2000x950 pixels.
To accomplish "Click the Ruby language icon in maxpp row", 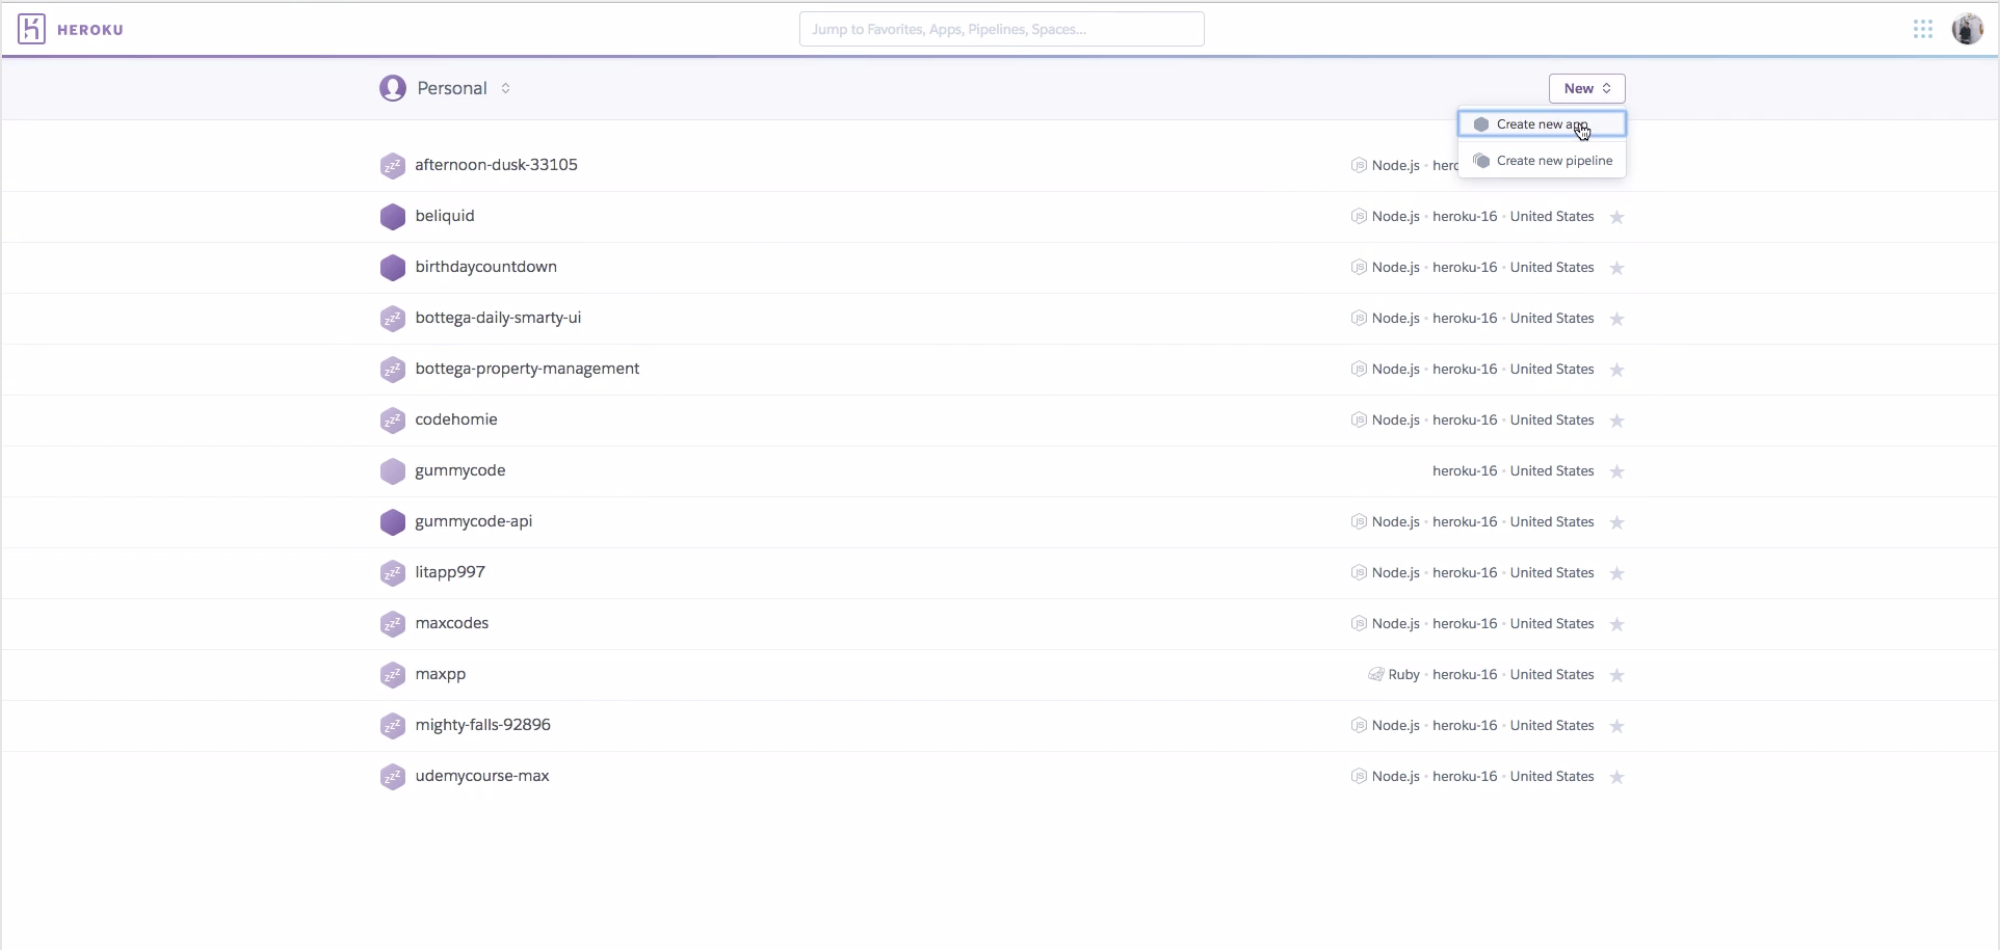I will 1376,674.
